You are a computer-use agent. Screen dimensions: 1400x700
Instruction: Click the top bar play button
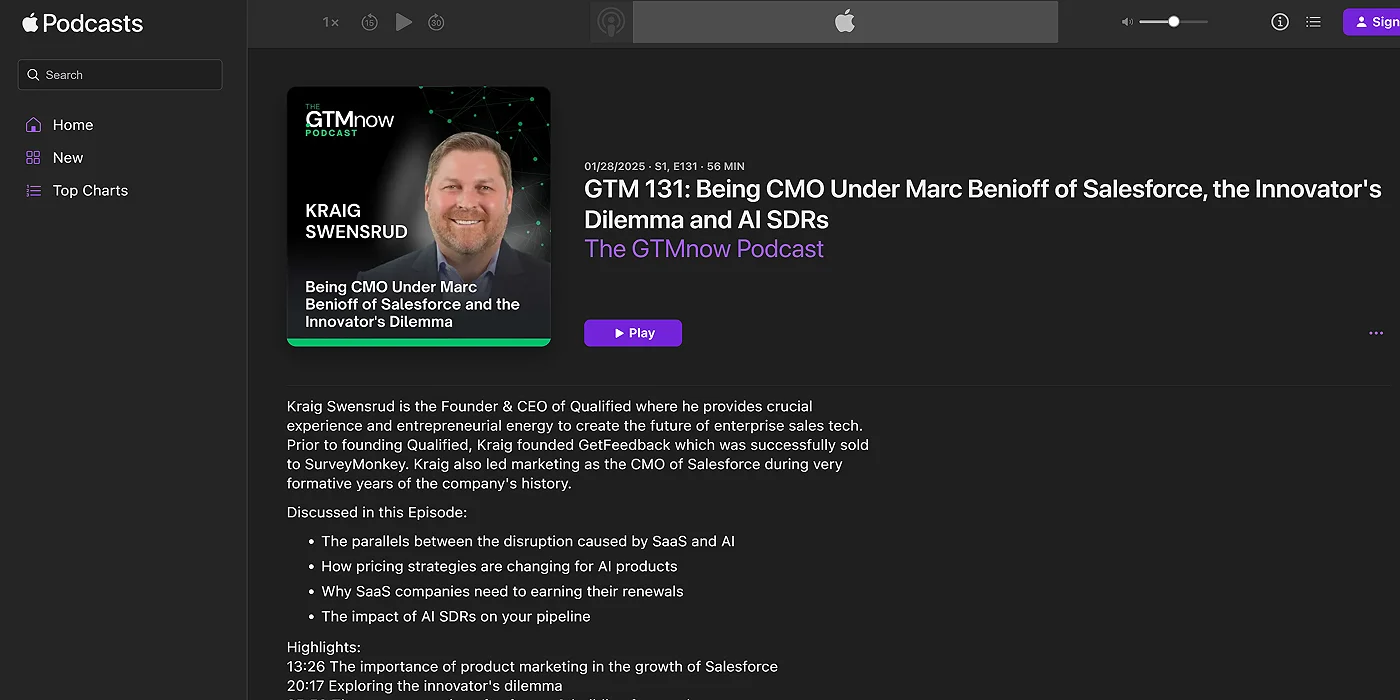pos(404,22)
